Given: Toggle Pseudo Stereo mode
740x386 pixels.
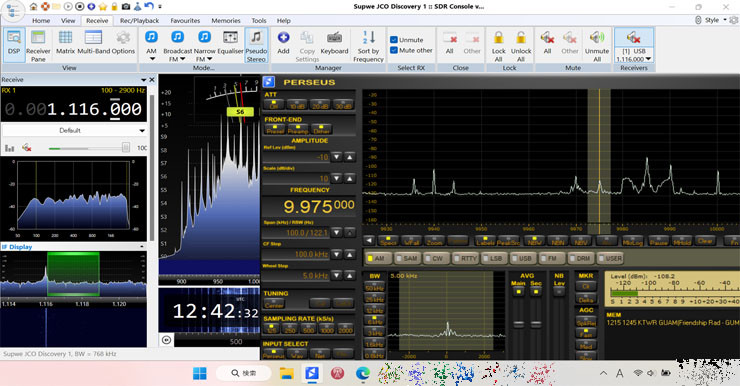Looking at the screenshot, I should point(256,45).
